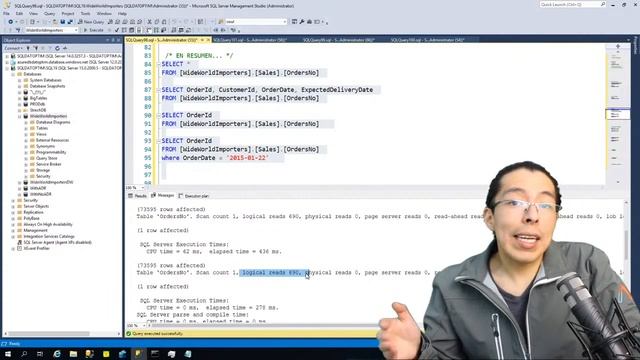Select the Query Store folder

point(47,158)
